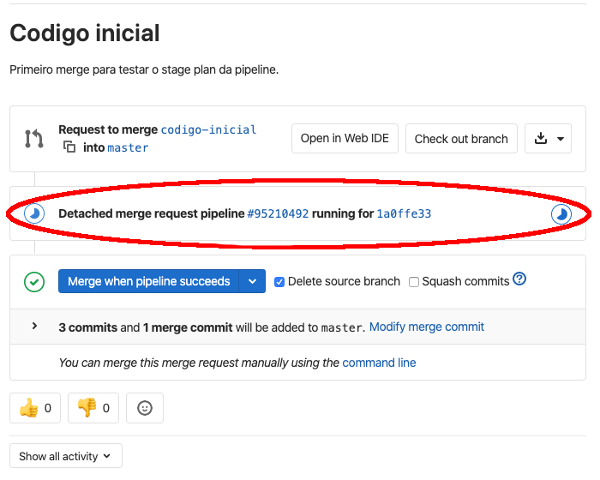Click the merge request branch icon
Viewport: 600px width, 480px height.
tap(34, 139)
